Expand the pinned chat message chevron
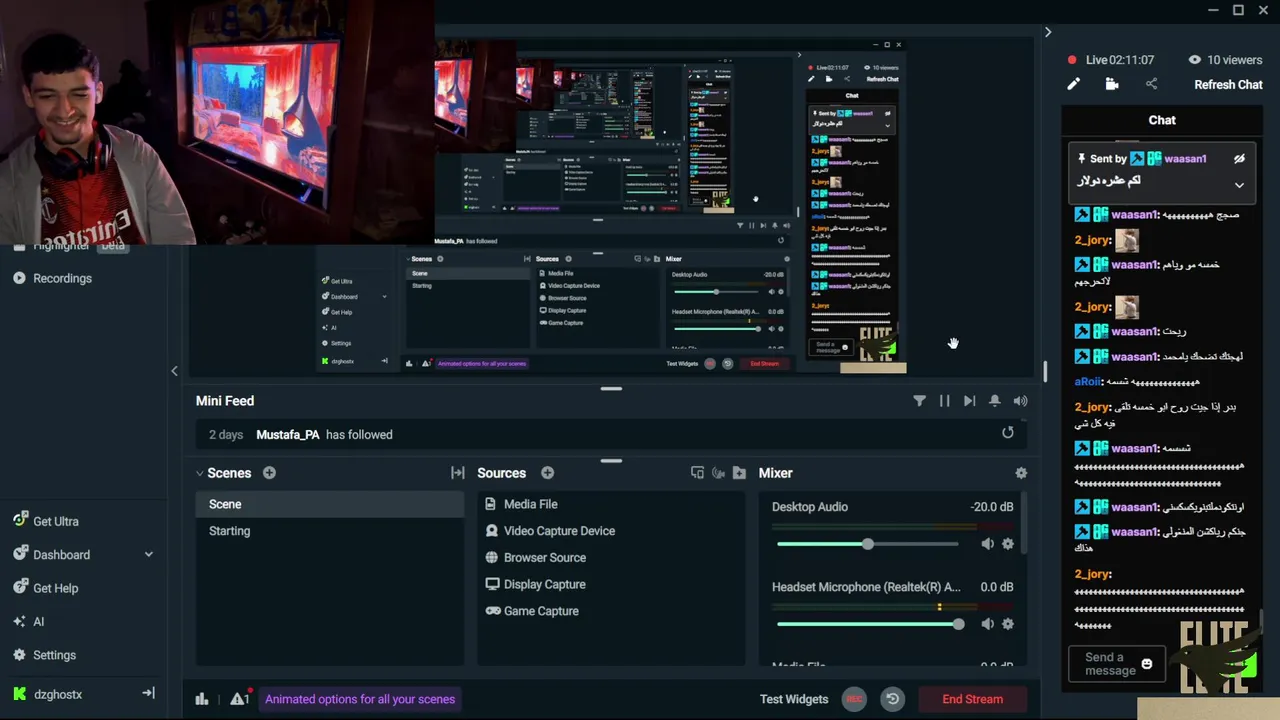This screenshot has height=720, width=1280. [x=1239, y=185]
